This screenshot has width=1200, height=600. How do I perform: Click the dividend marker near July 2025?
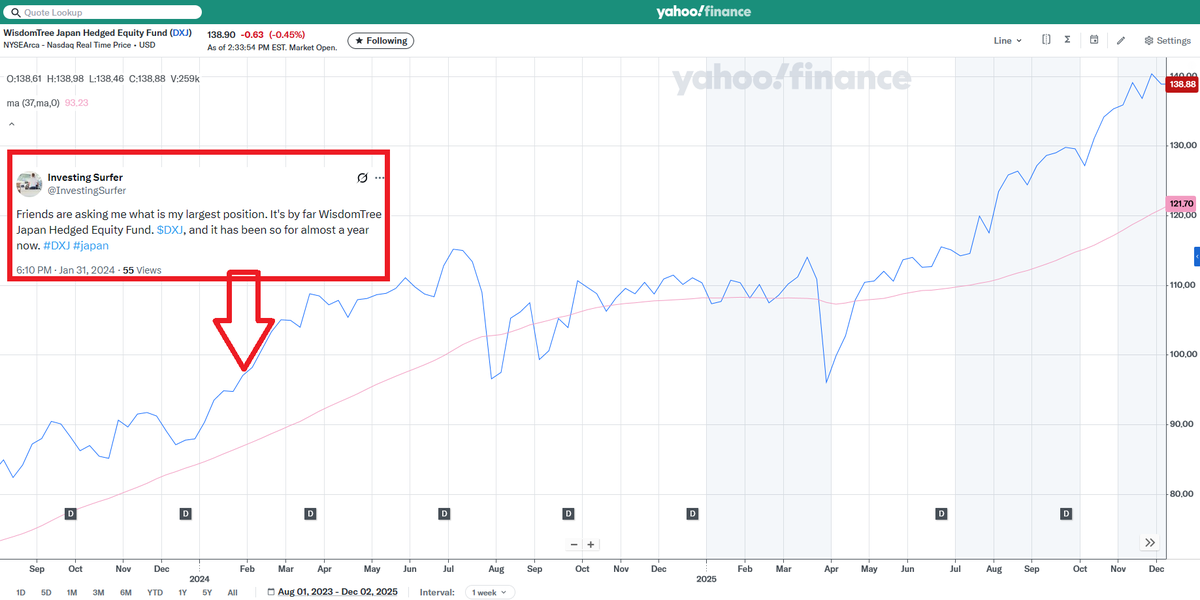(x=941, y=513)
